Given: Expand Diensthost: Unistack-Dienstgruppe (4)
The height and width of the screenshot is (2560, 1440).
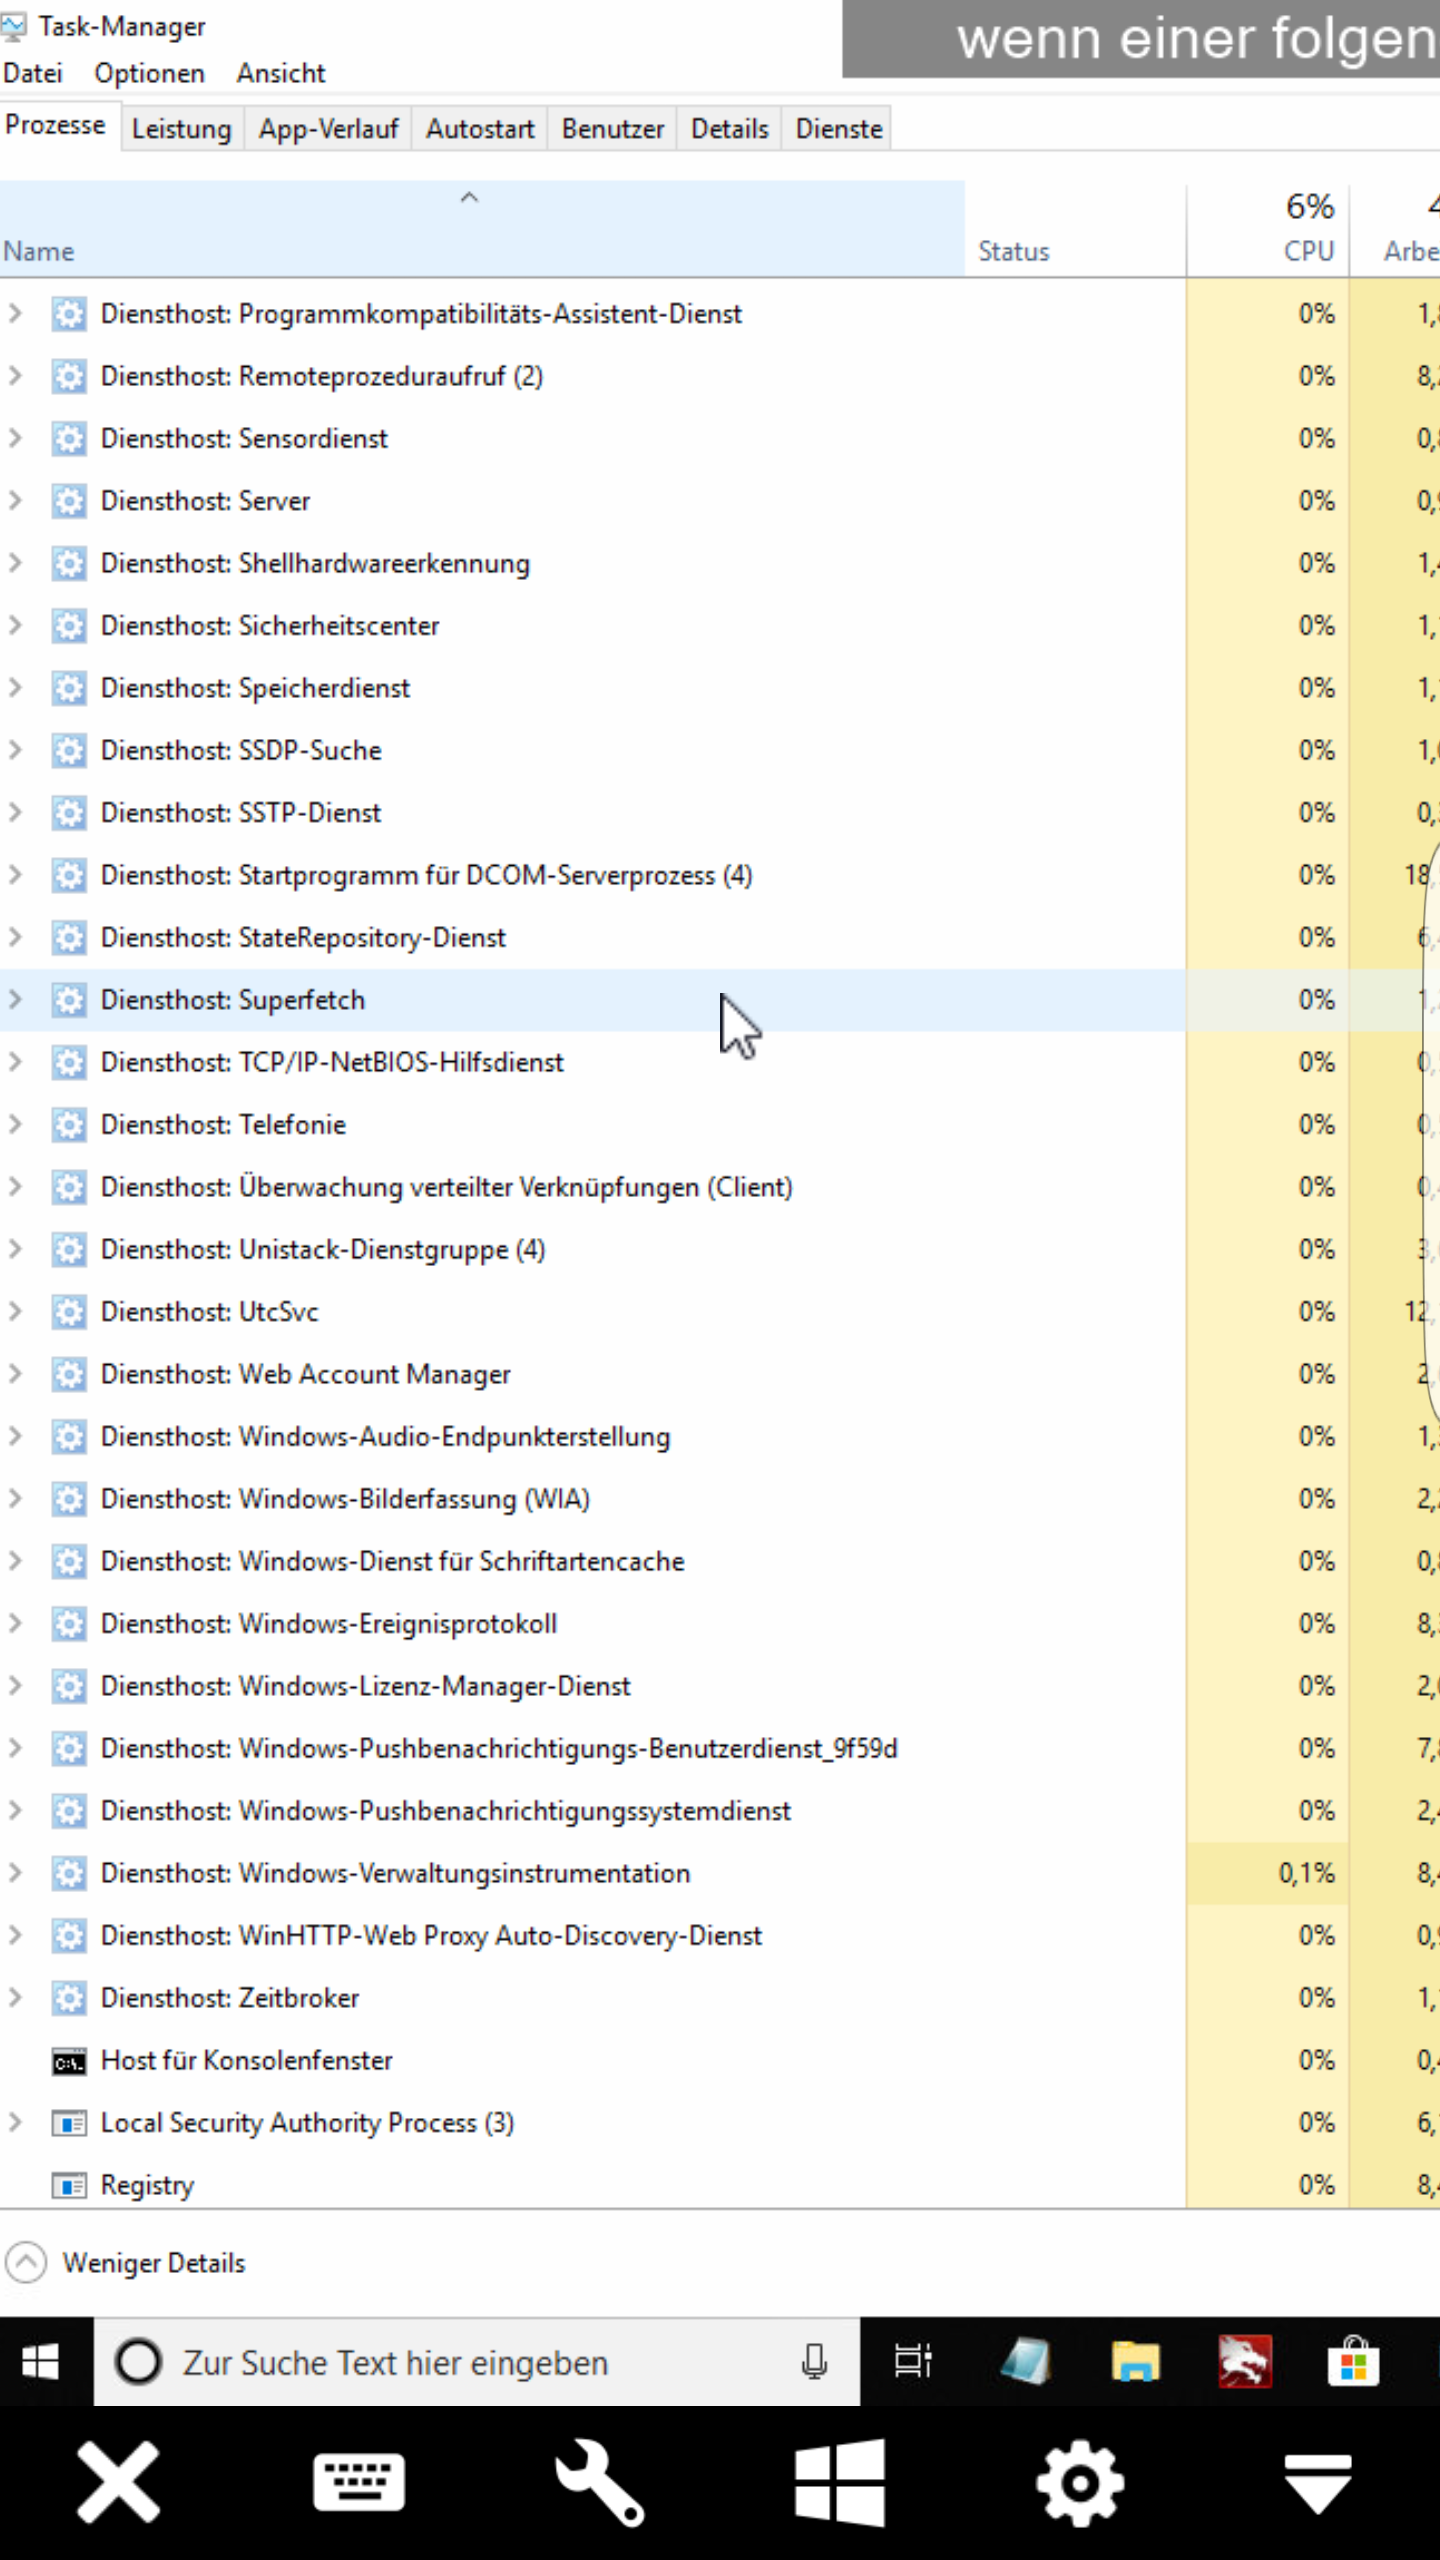Looking at the screenshot, I should [15, 1249].
